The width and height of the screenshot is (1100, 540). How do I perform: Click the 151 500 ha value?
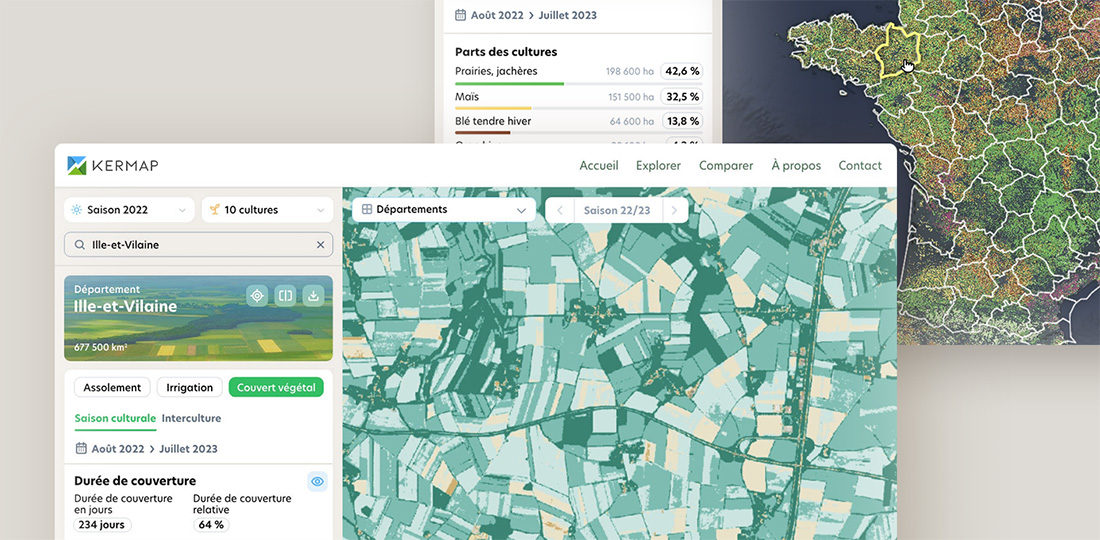(x=631, y=97)
